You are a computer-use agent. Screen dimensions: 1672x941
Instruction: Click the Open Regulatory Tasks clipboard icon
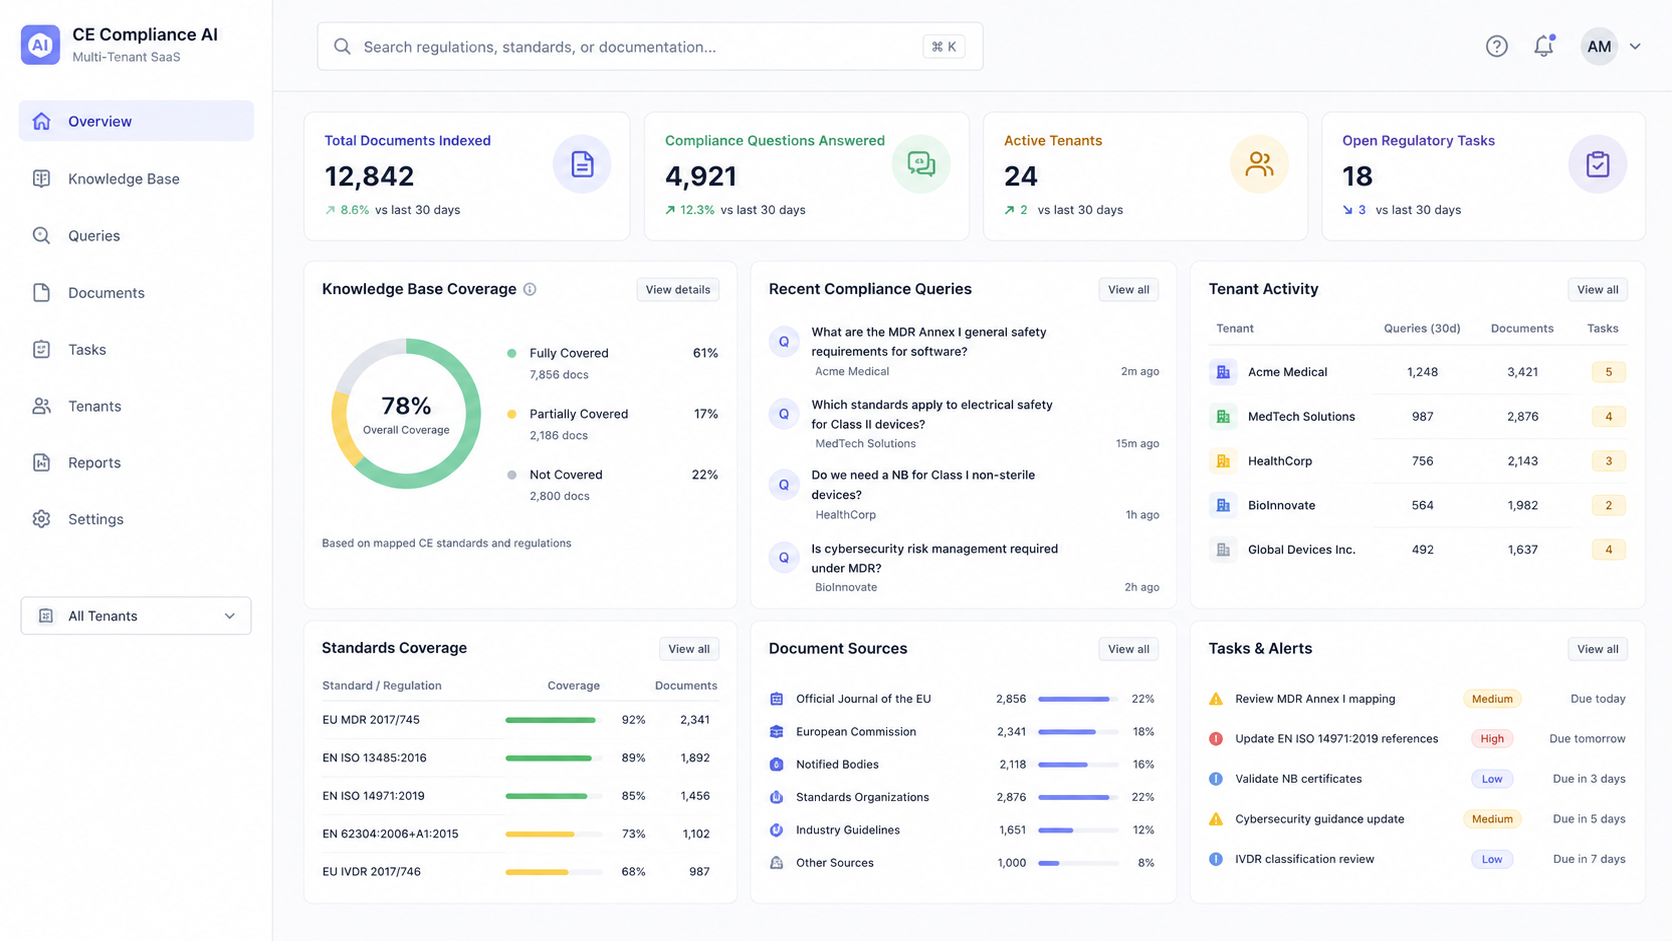point(1597,164)
